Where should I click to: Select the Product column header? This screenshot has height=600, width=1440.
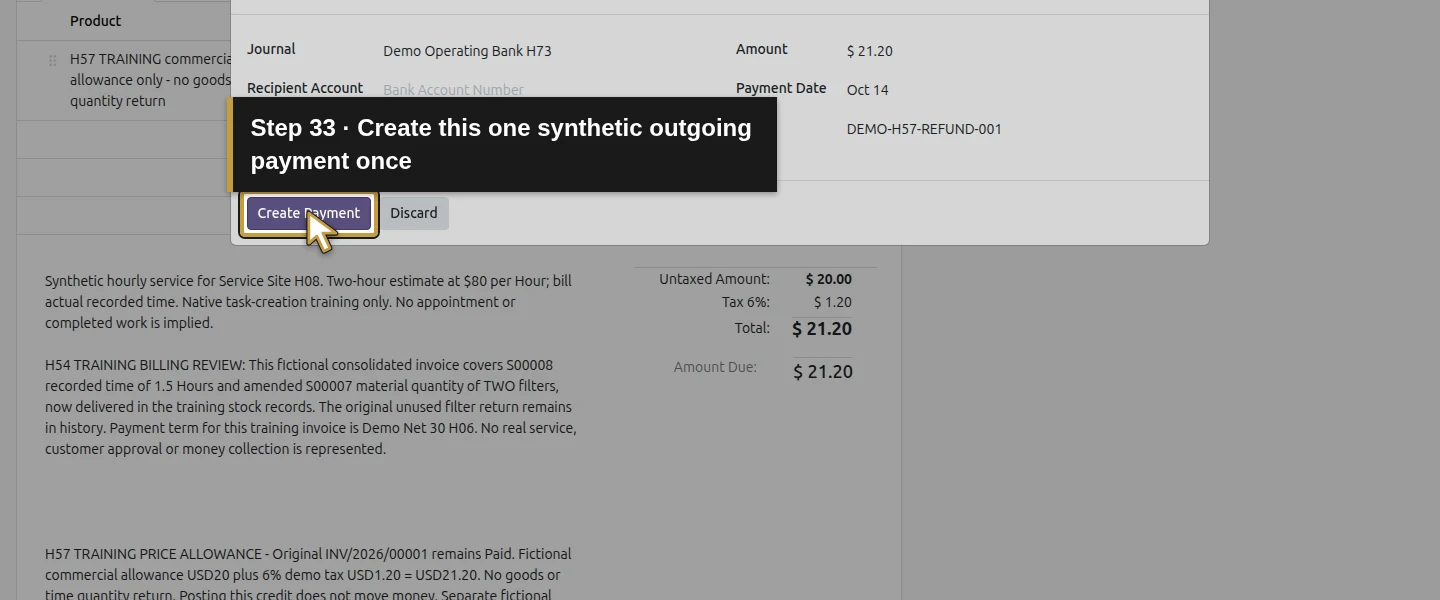96,21
